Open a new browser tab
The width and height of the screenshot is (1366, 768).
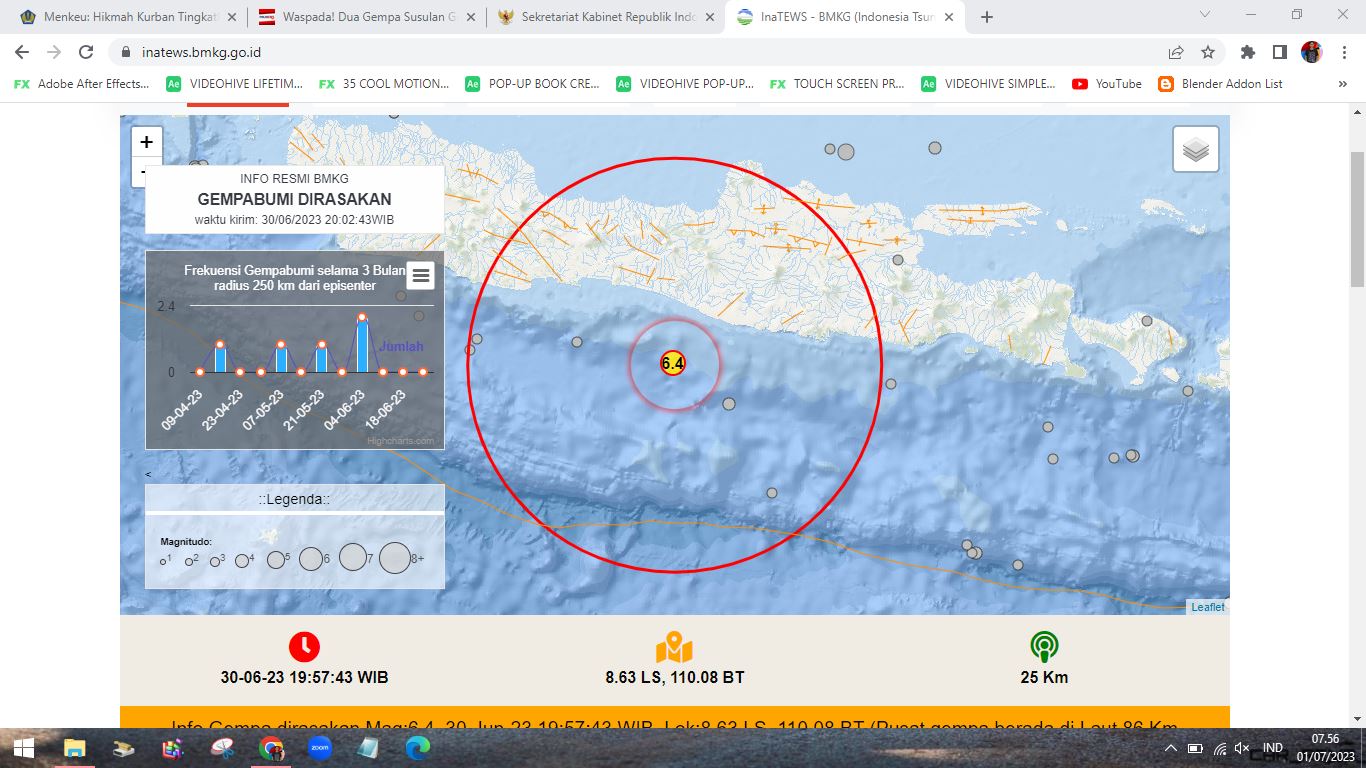click(x=987, y=17)
